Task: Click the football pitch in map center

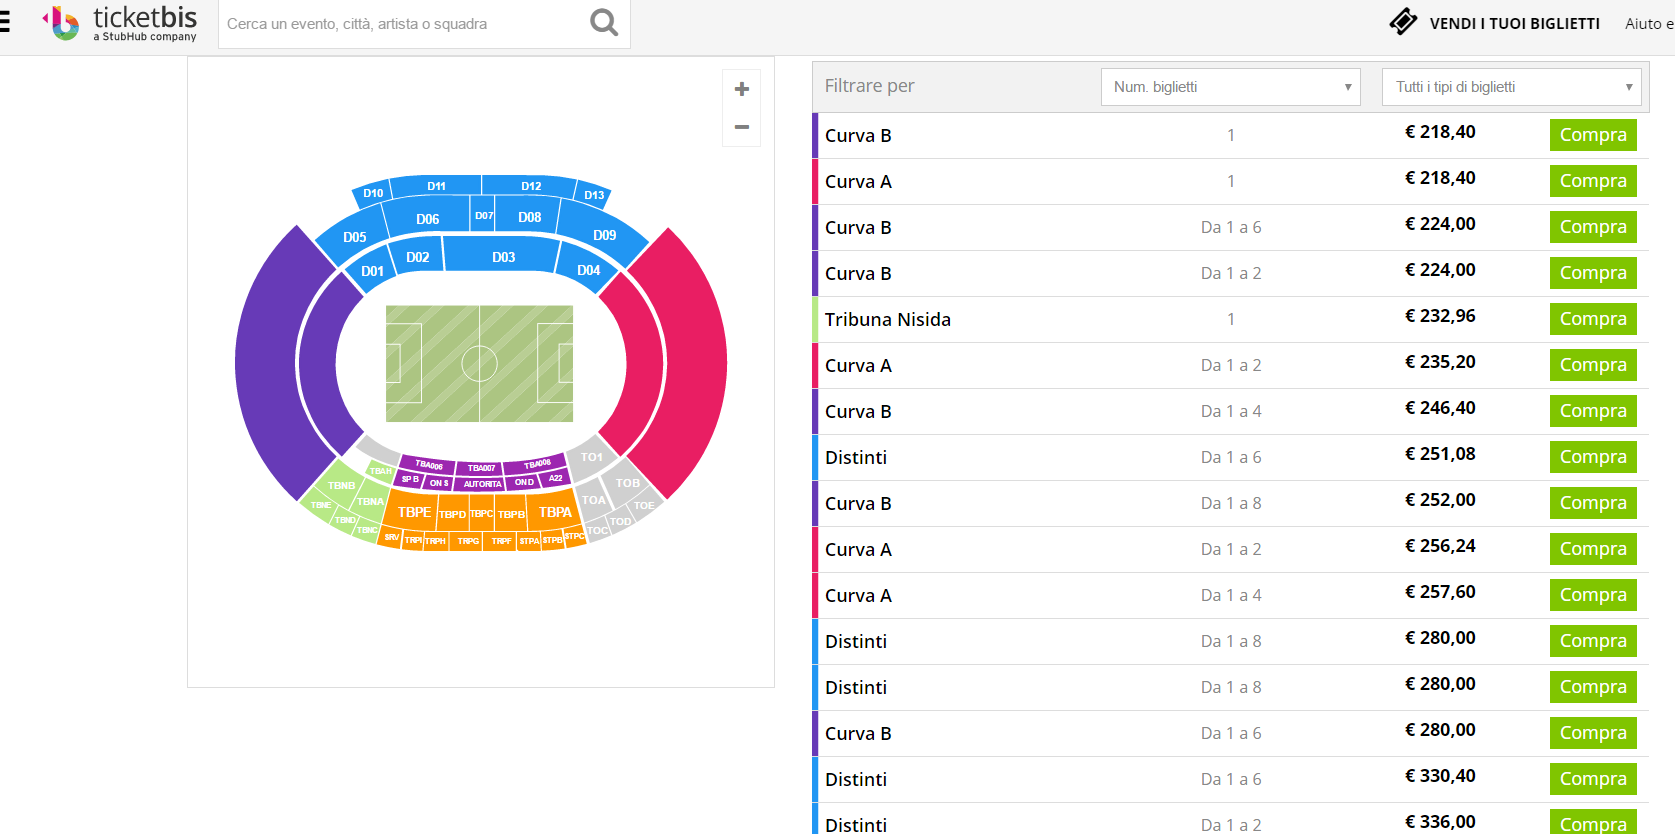Action: tap(479, 363)
